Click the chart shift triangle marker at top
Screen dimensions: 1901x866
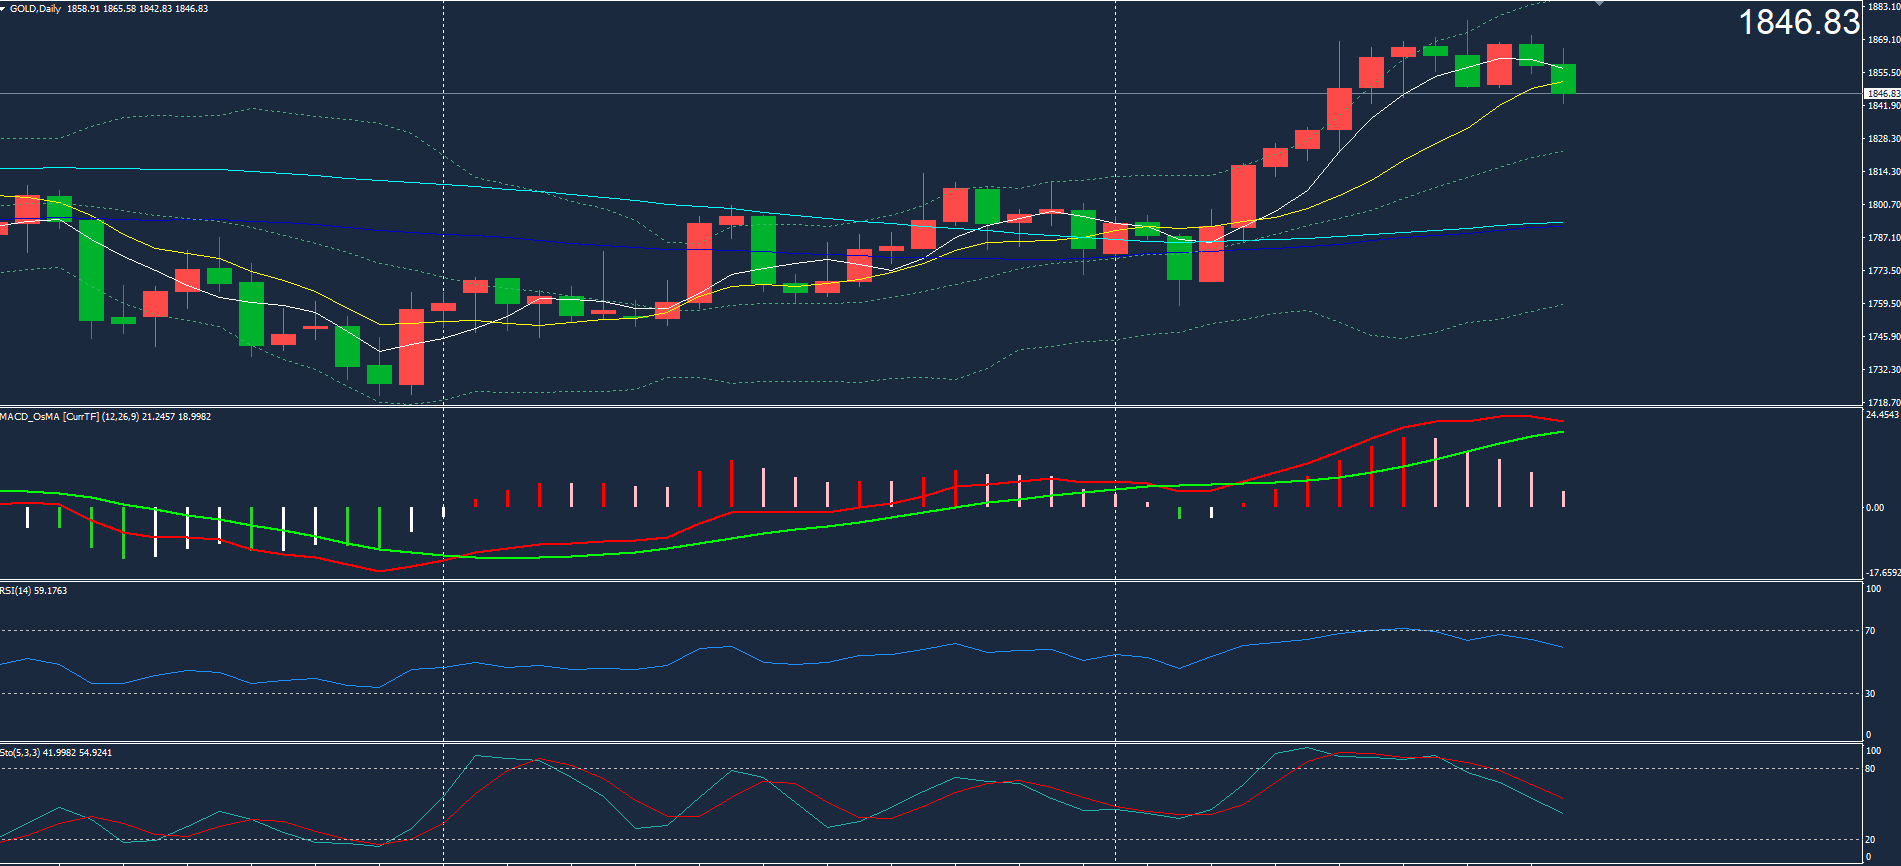[x=1599, y=3]
